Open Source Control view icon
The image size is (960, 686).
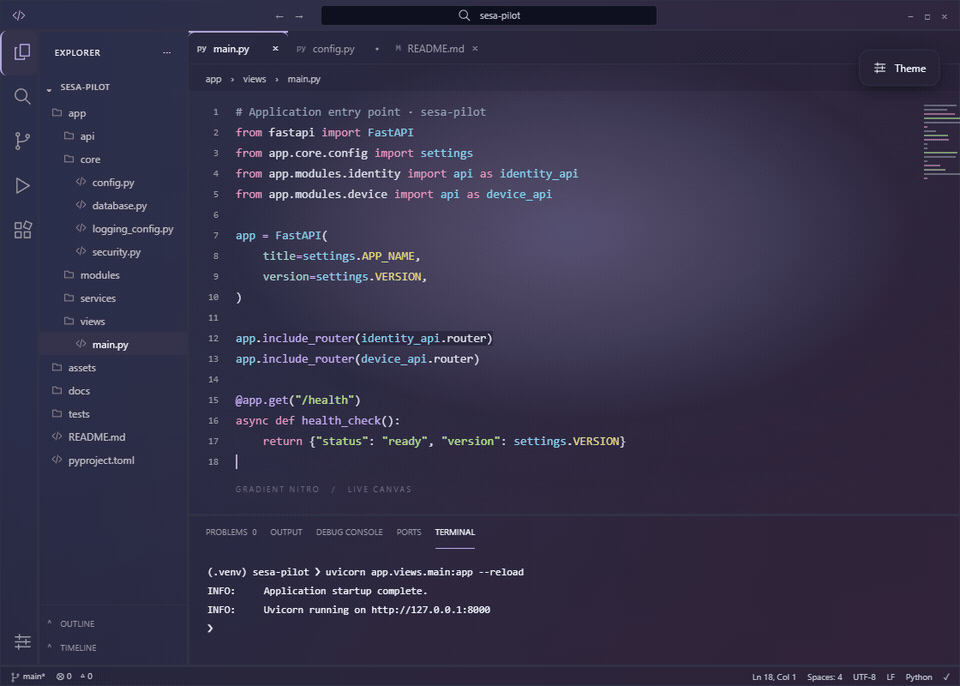[x=22, y=141]
